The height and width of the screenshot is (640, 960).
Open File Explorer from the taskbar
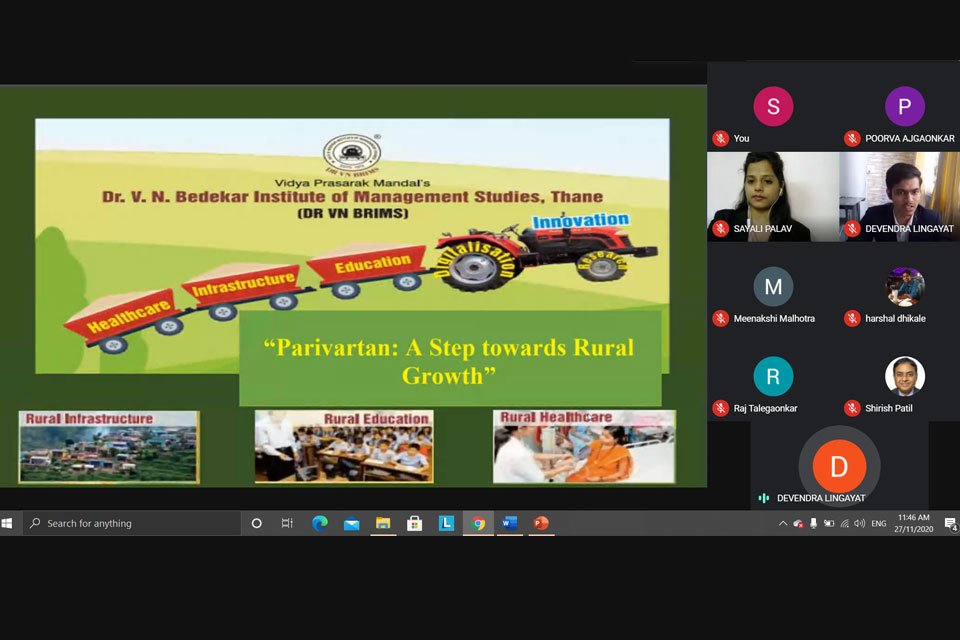383,523
